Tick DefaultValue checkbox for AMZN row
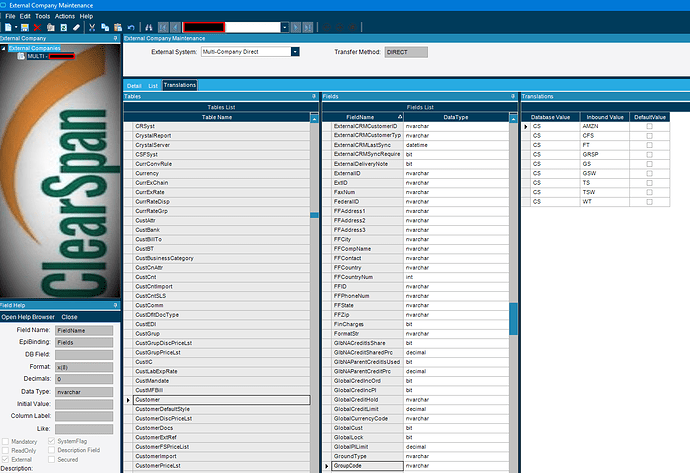 point(649,126)
